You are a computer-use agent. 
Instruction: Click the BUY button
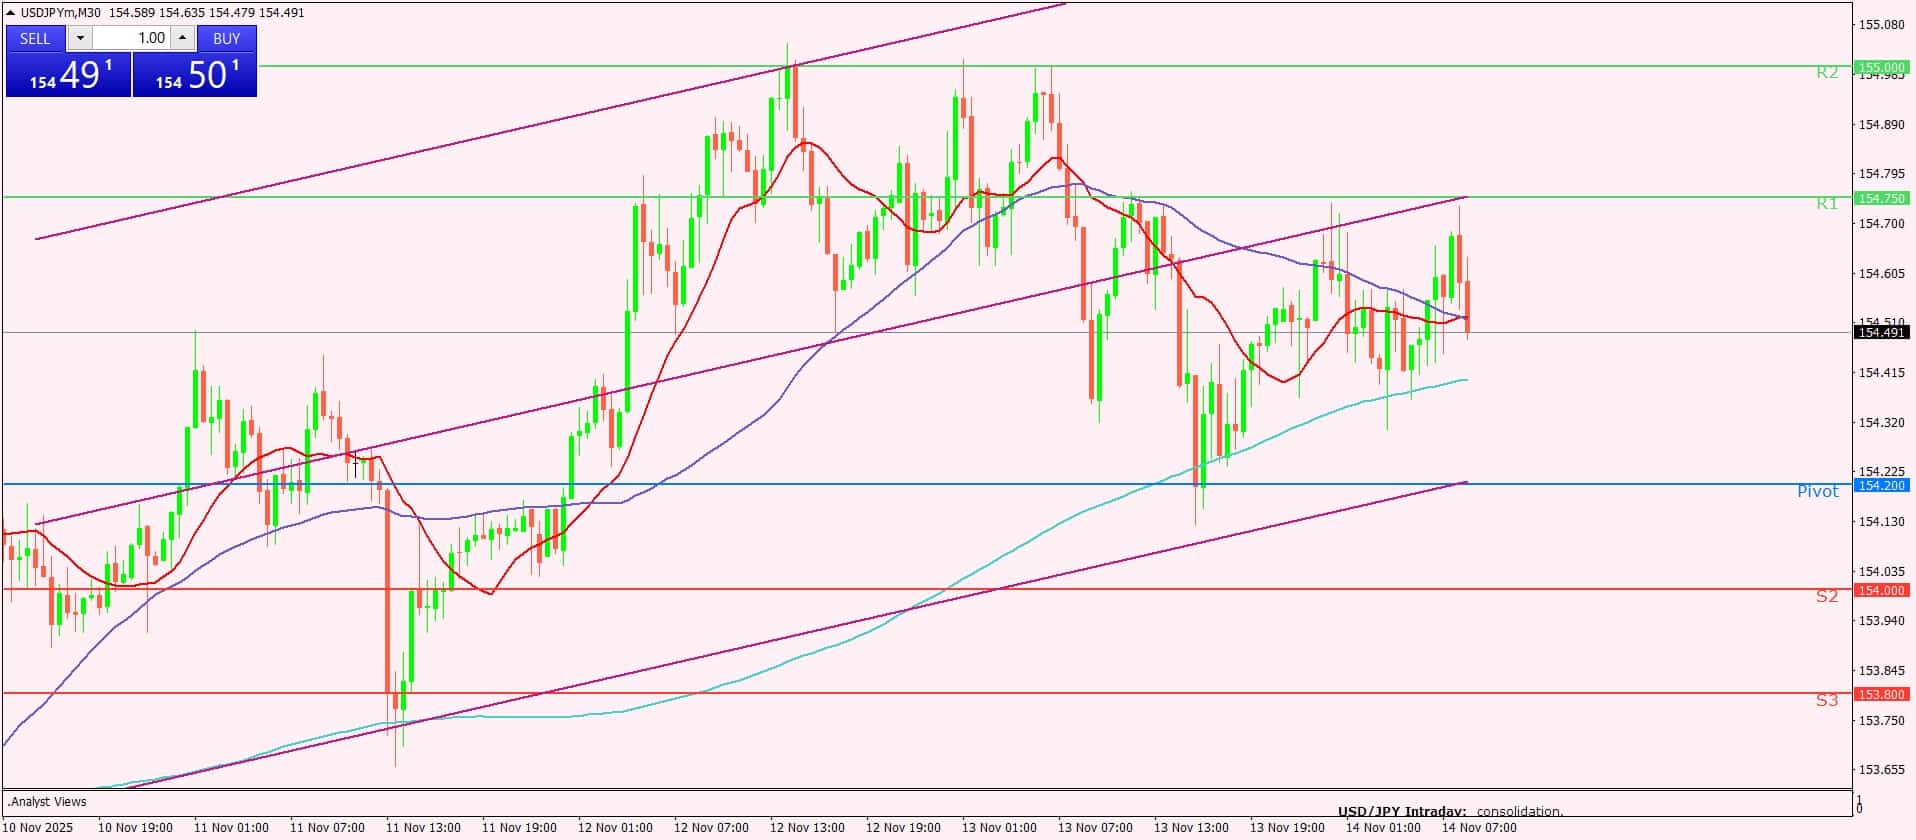227,38
